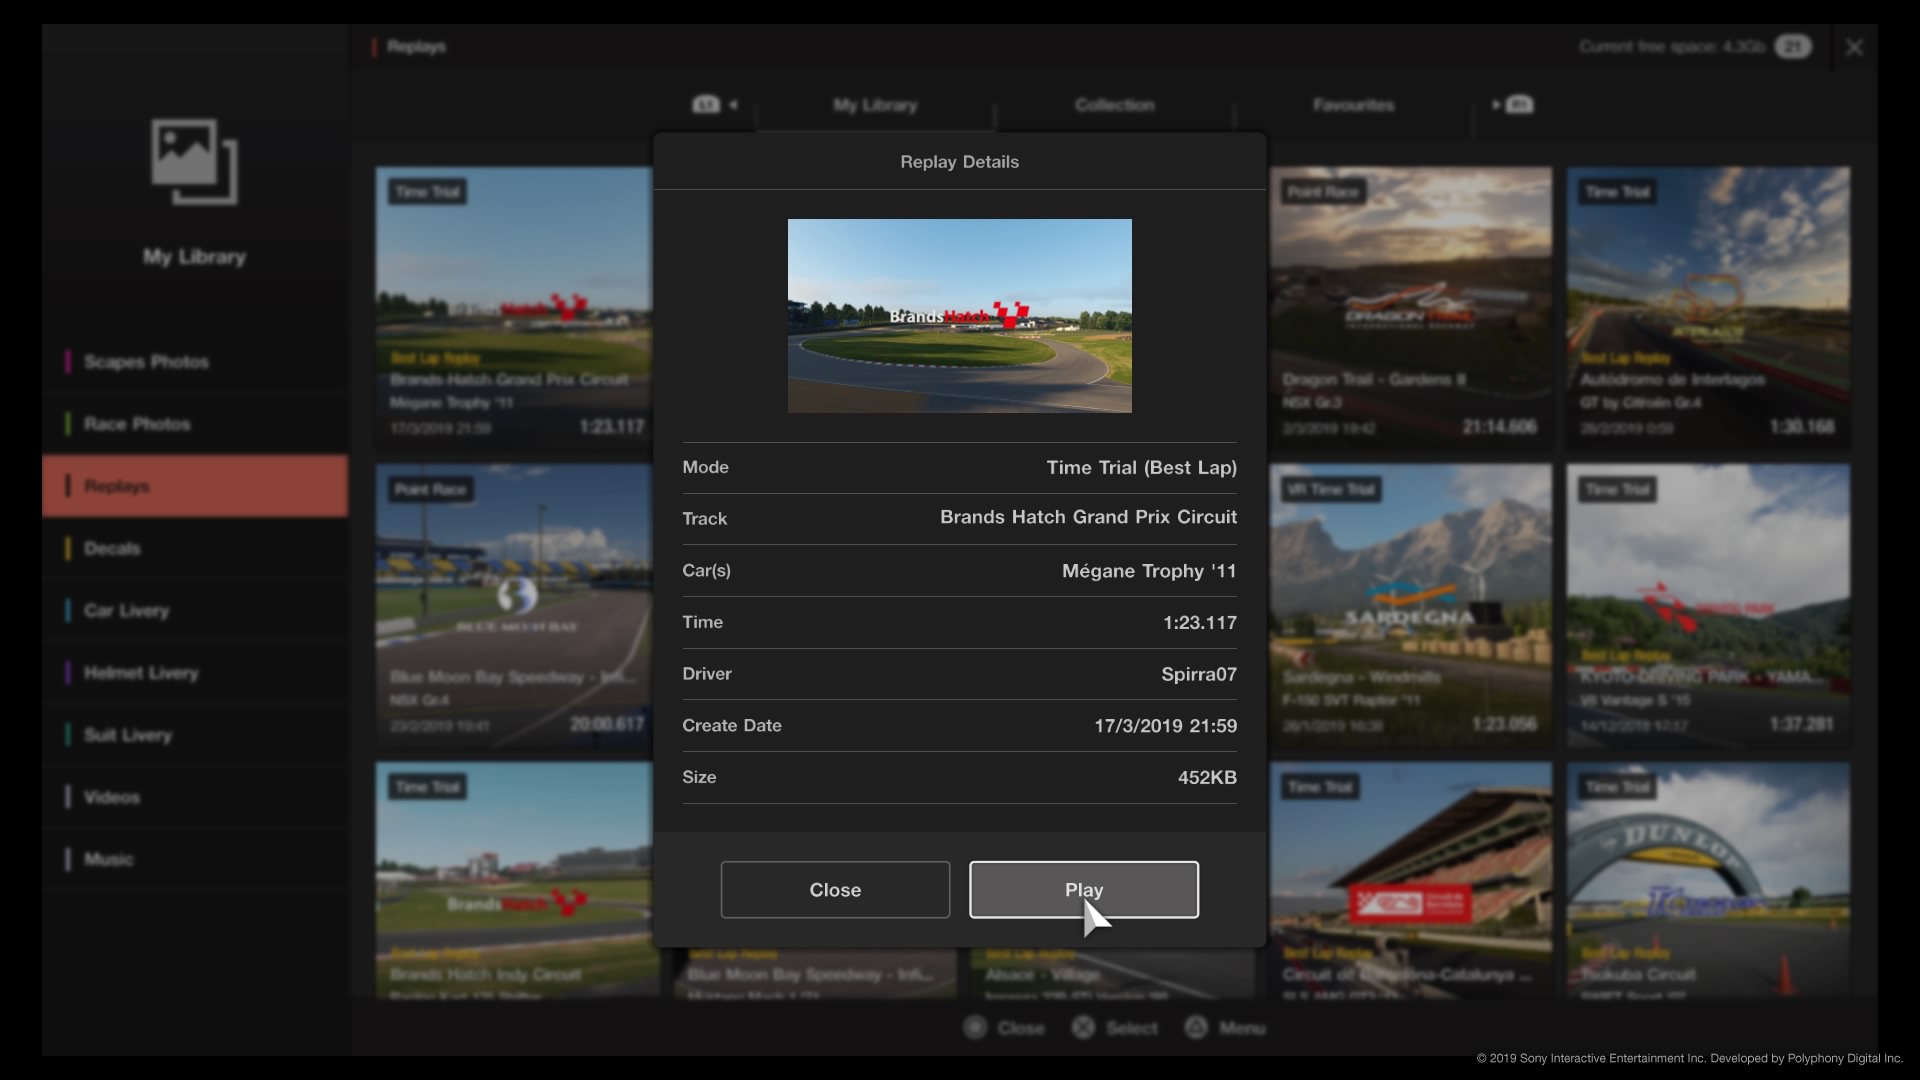The image size is (1920, 1080).
Task: Click the Replays sidebar icon
Action: pyautogui.click(x=194, y=485)
